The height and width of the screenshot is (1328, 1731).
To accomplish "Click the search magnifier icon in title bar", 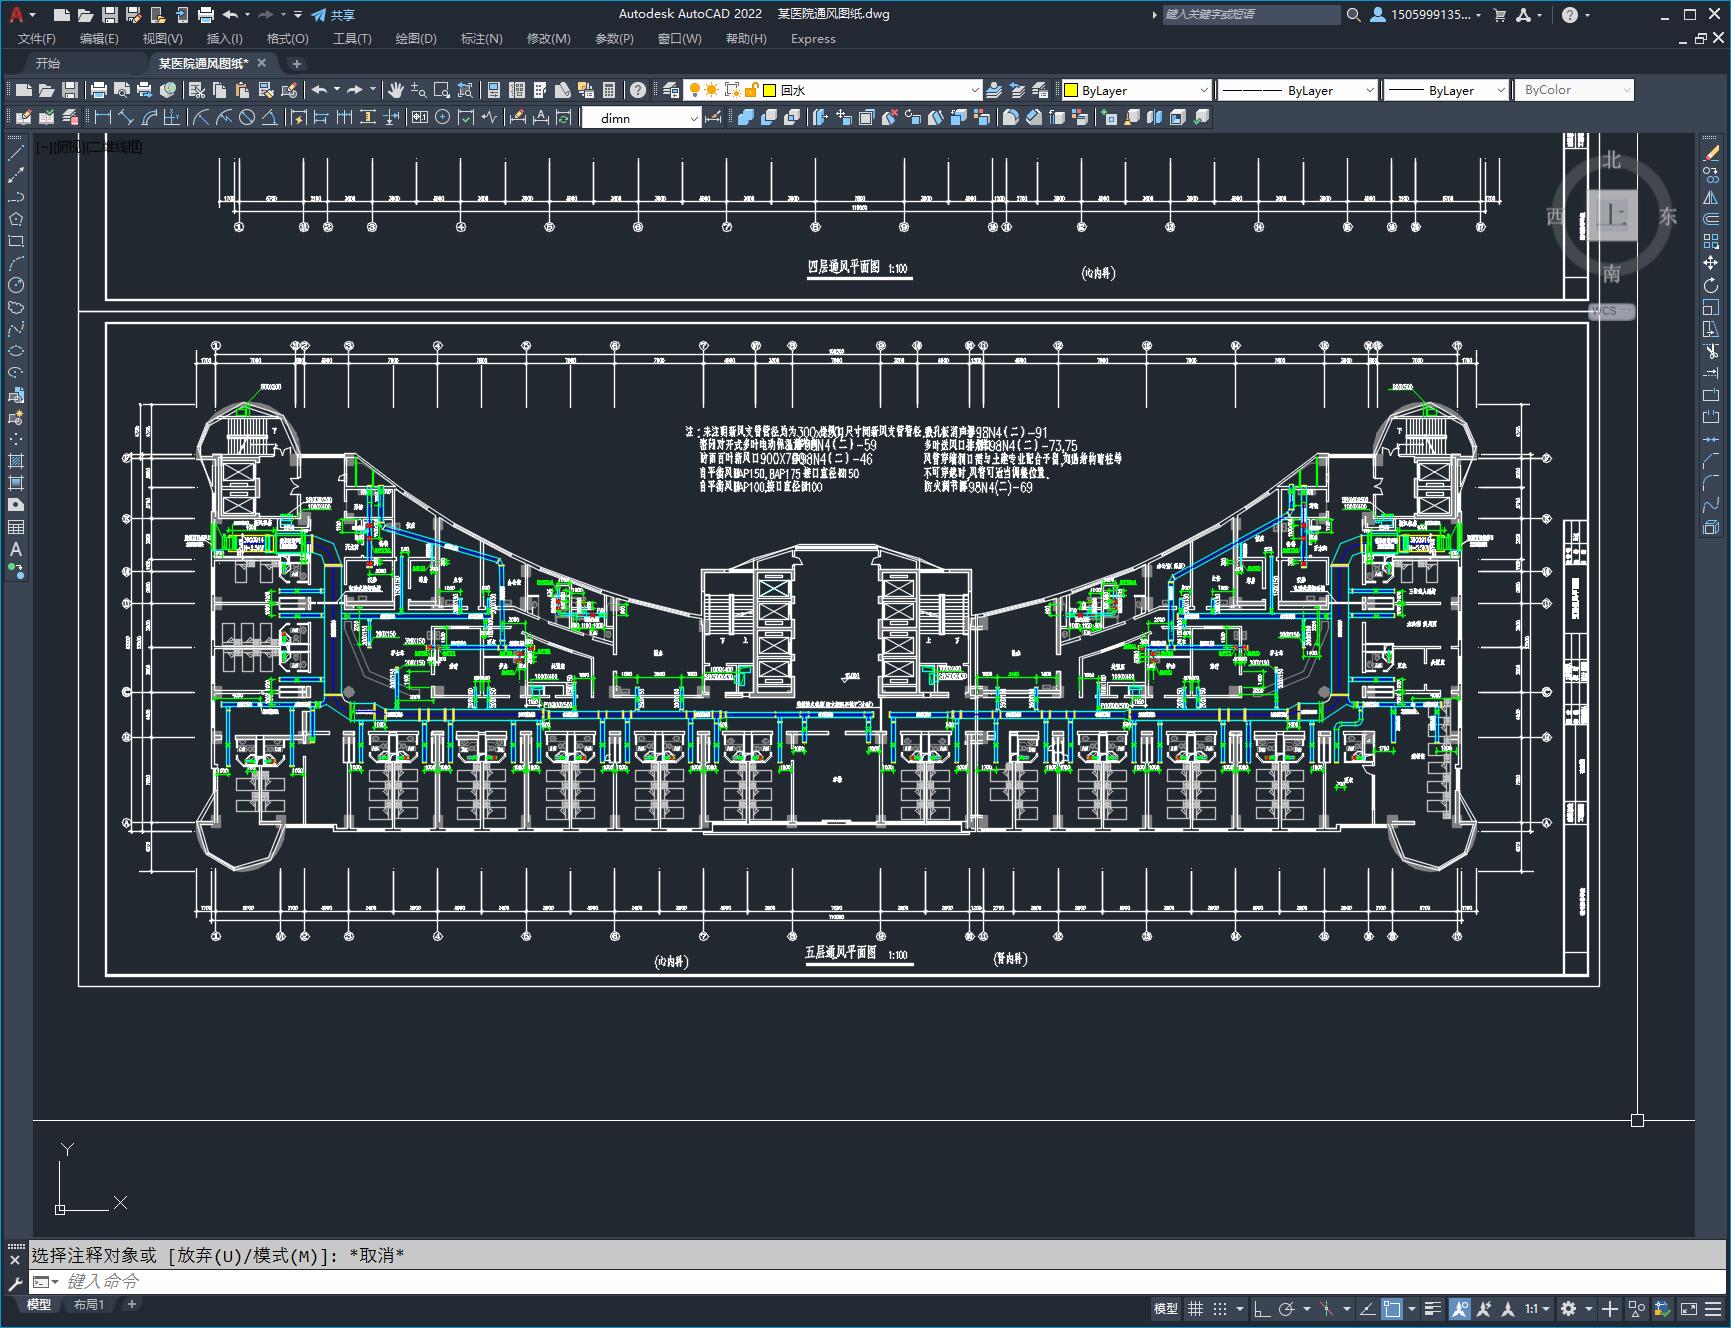I will pos(1353,14).
